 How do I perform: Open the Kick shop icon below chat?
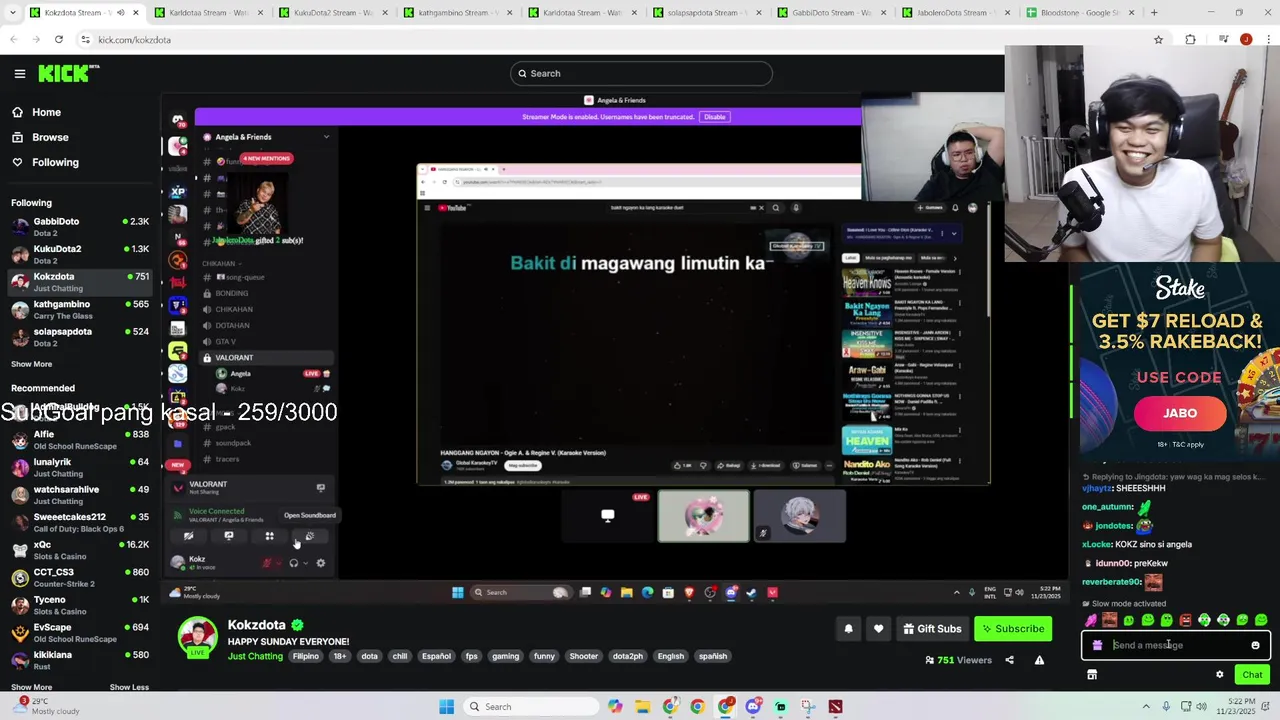[x=1092, y=675]
